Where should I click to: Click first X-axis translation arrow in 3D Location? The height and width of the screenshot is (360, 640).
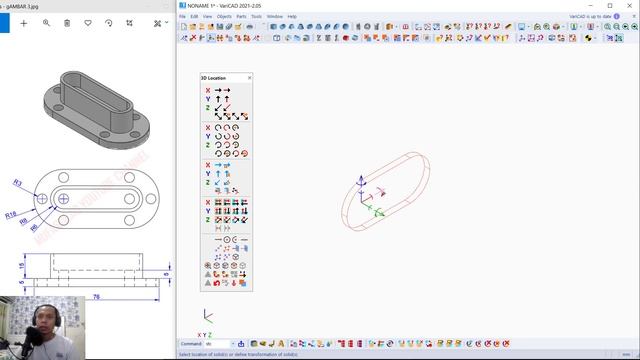coord(218,90)
